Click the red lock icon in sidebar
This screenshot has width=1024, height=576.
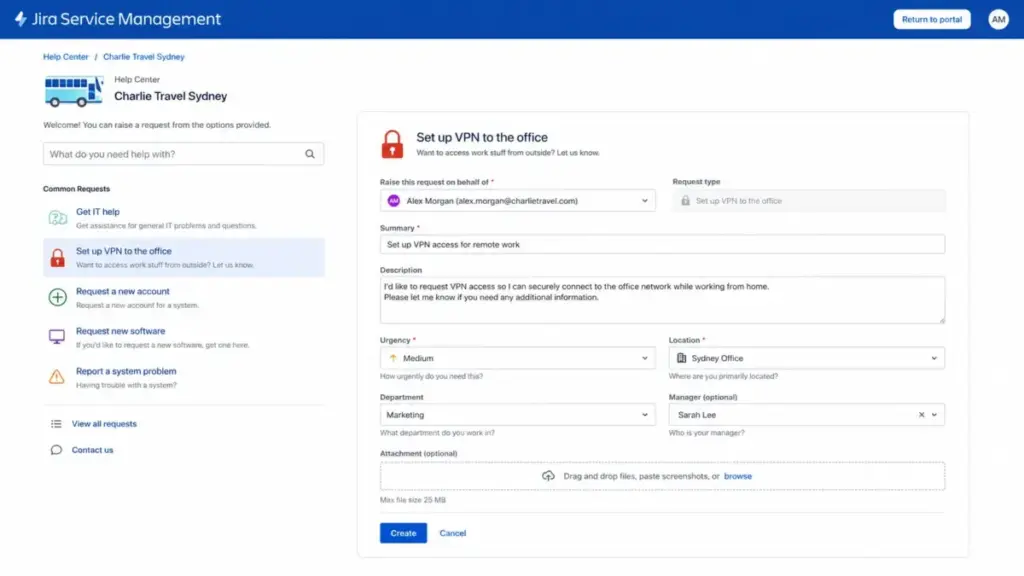[x=57, y=258]
